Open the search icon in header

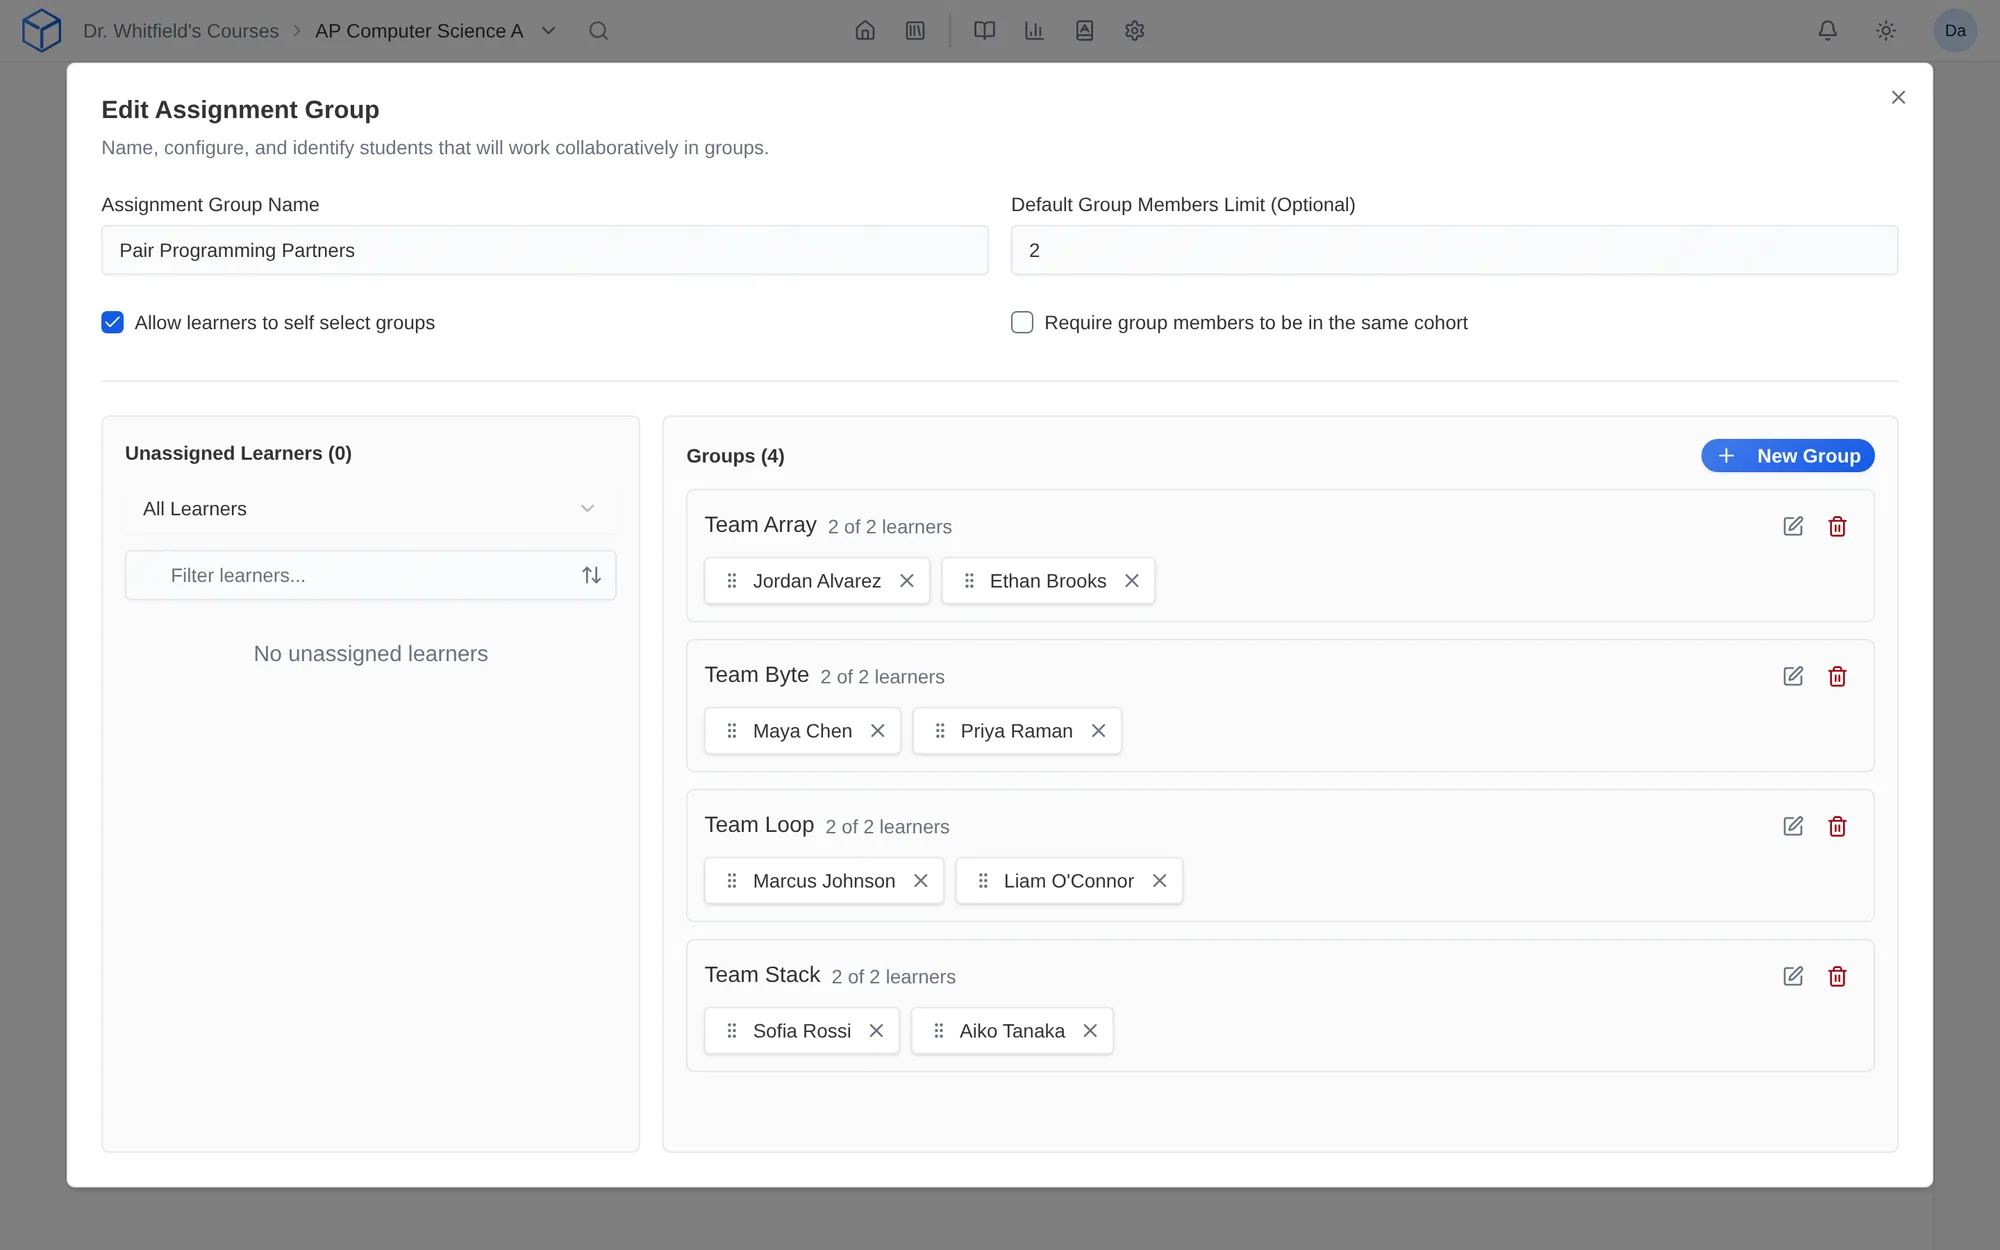[x=598, y=31]
